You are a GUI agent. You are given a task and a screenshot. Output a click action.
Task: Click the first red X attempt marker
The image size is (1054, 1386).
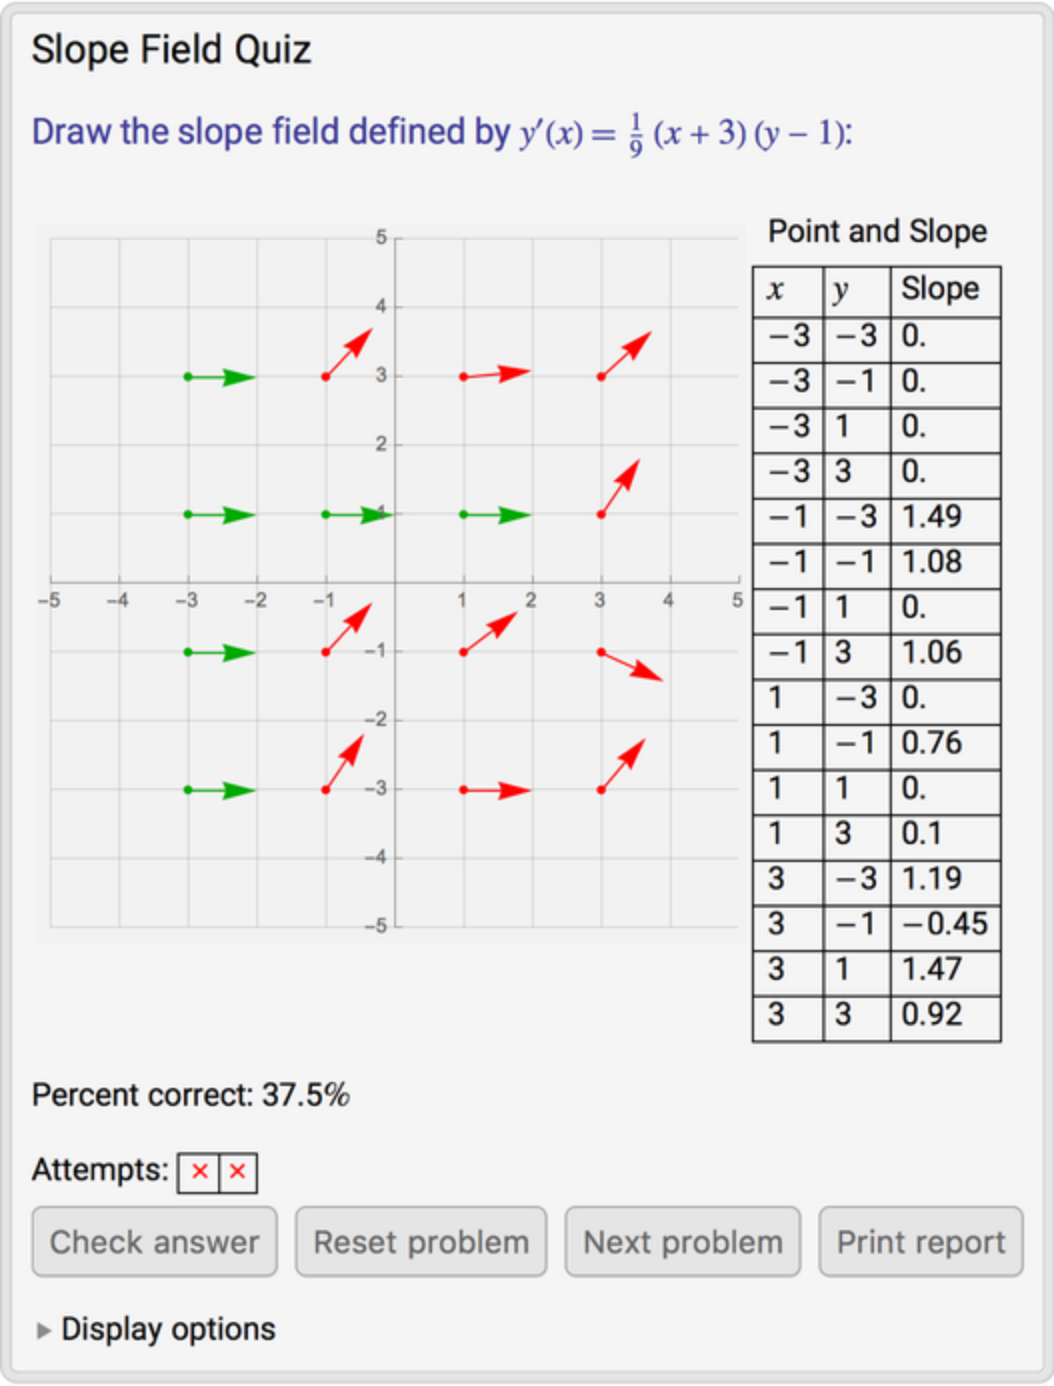point(199,1172)
